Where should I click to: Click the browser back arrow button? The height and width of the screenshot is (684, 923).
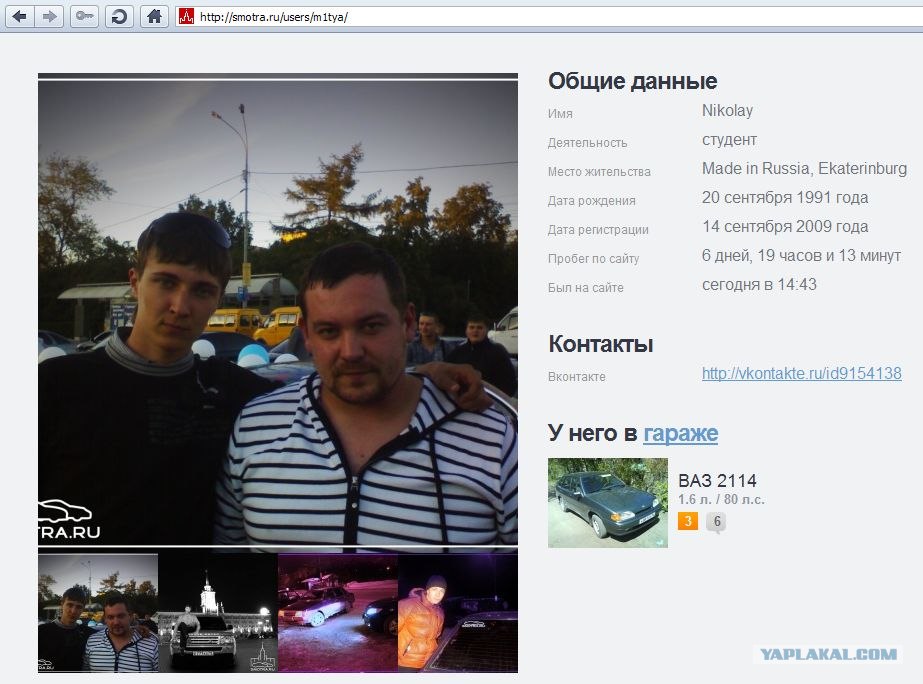[x=20, y=16]
